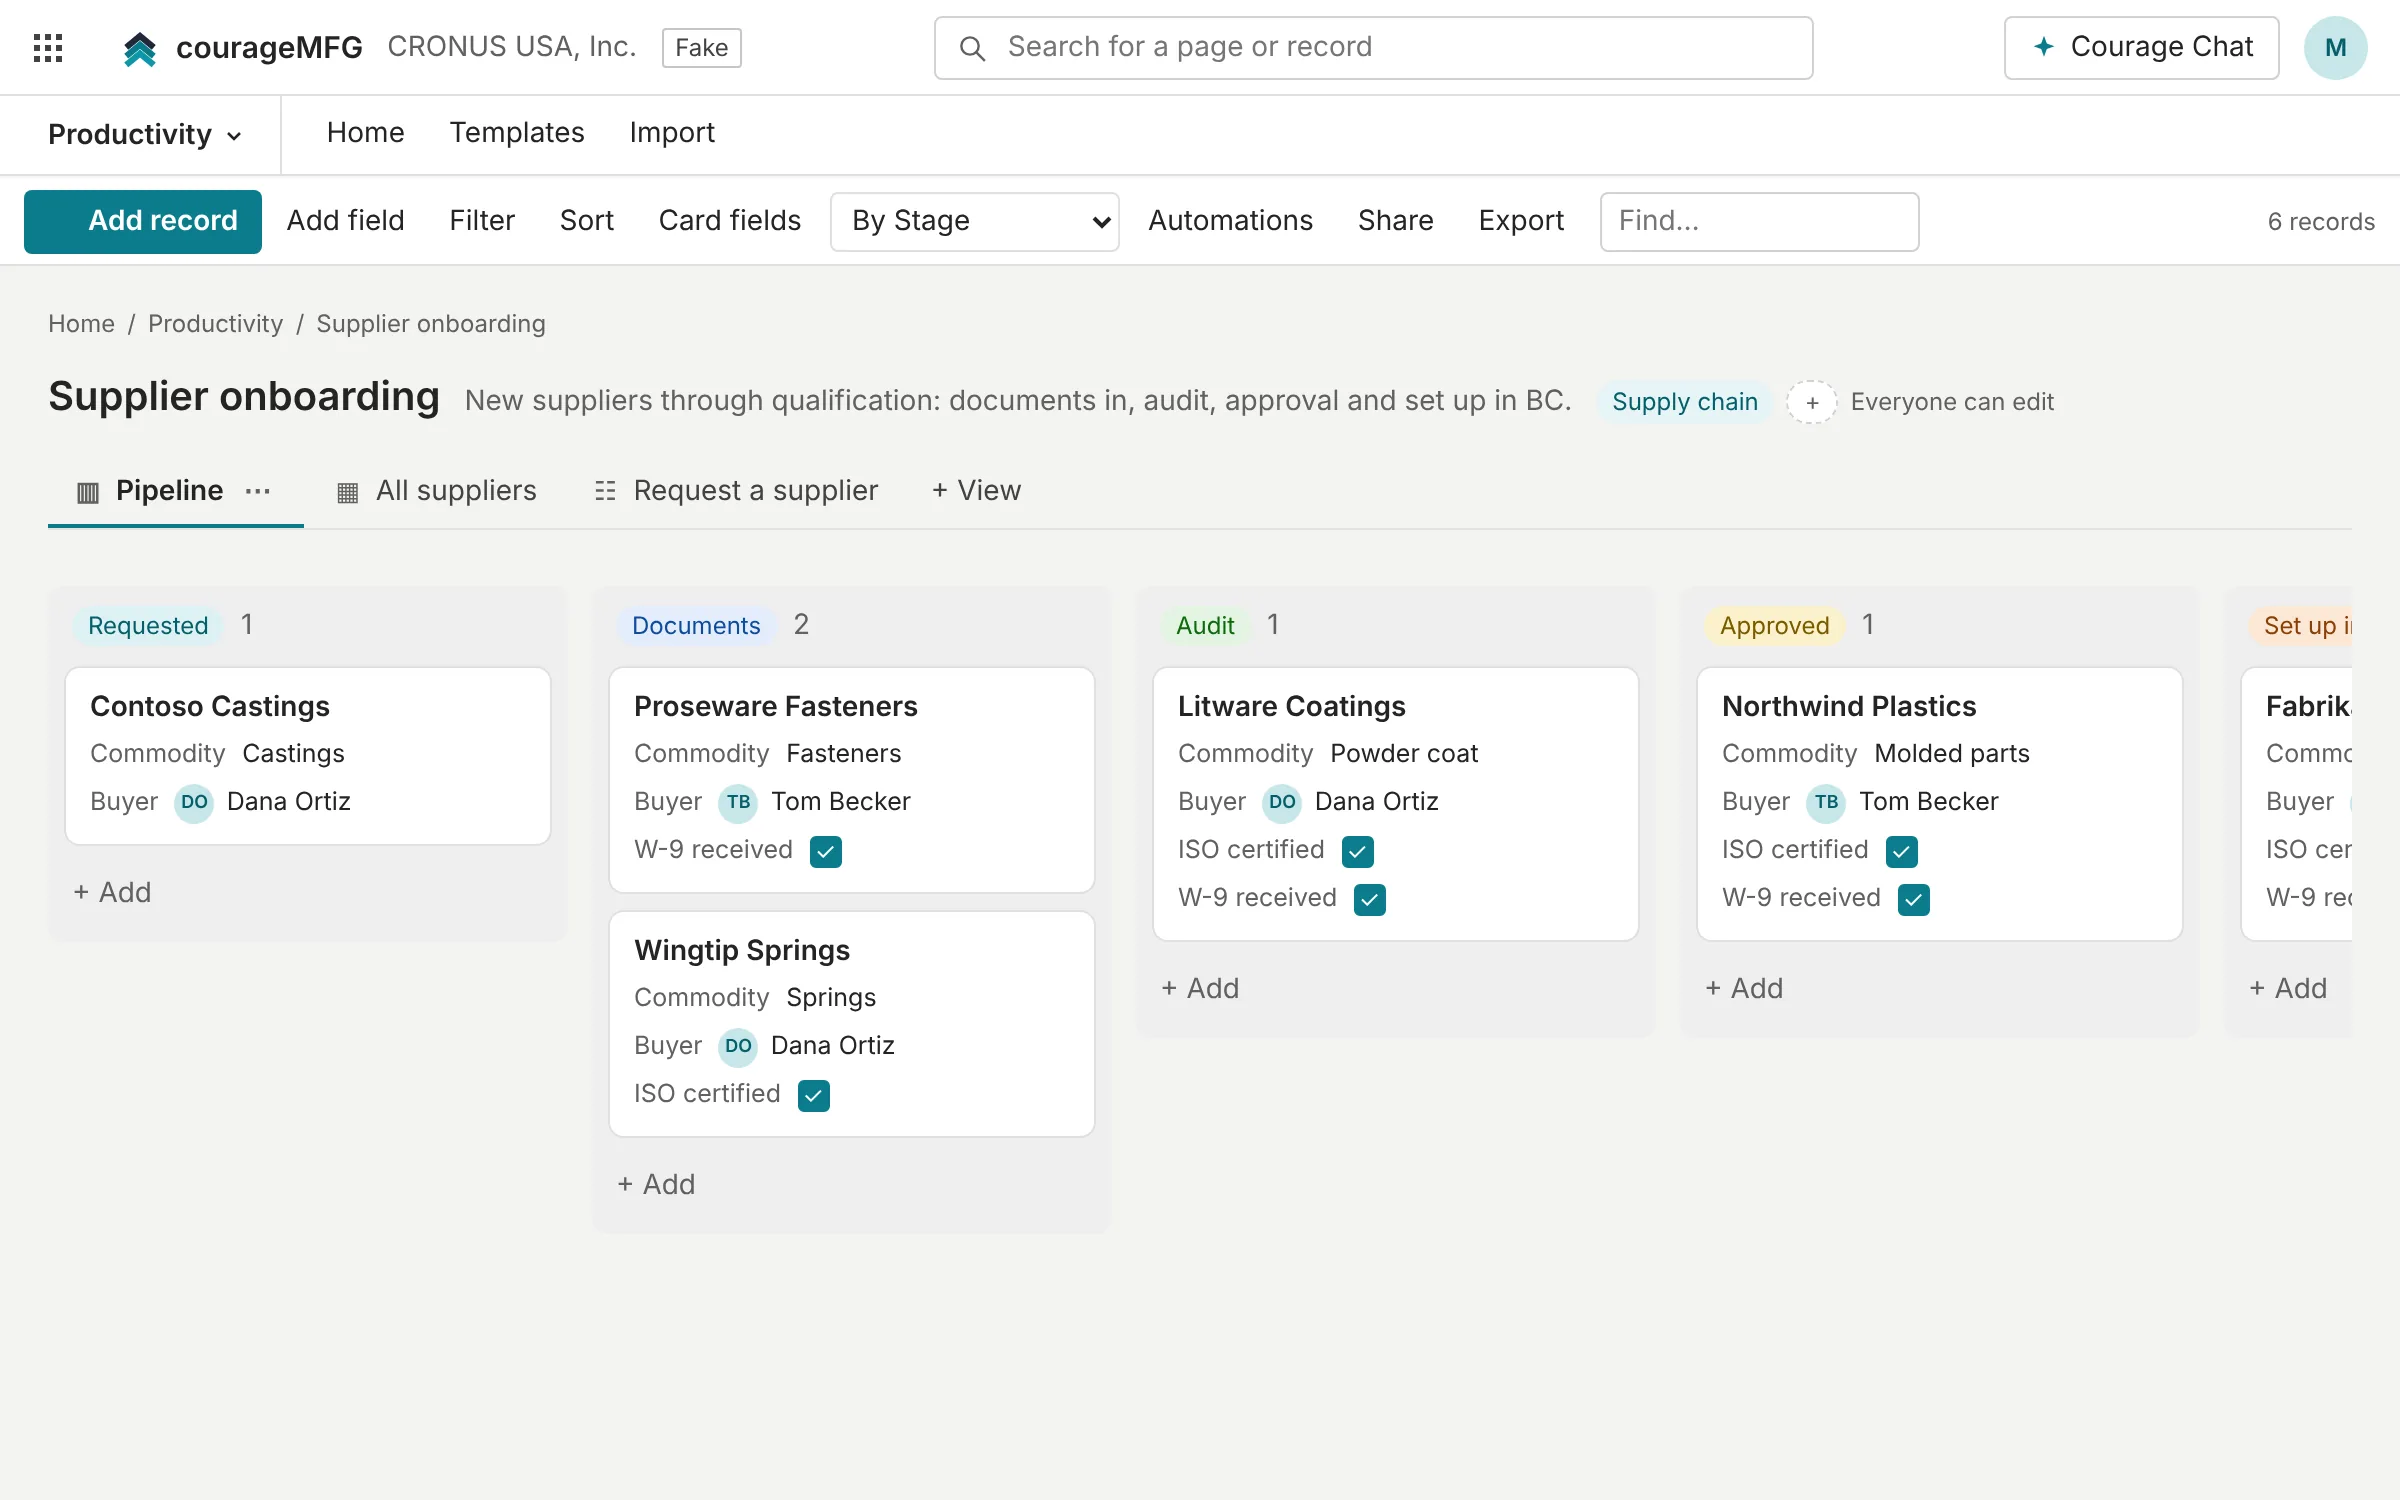
Task: Click the dashed plus share circle
Action: [1812, 402]
